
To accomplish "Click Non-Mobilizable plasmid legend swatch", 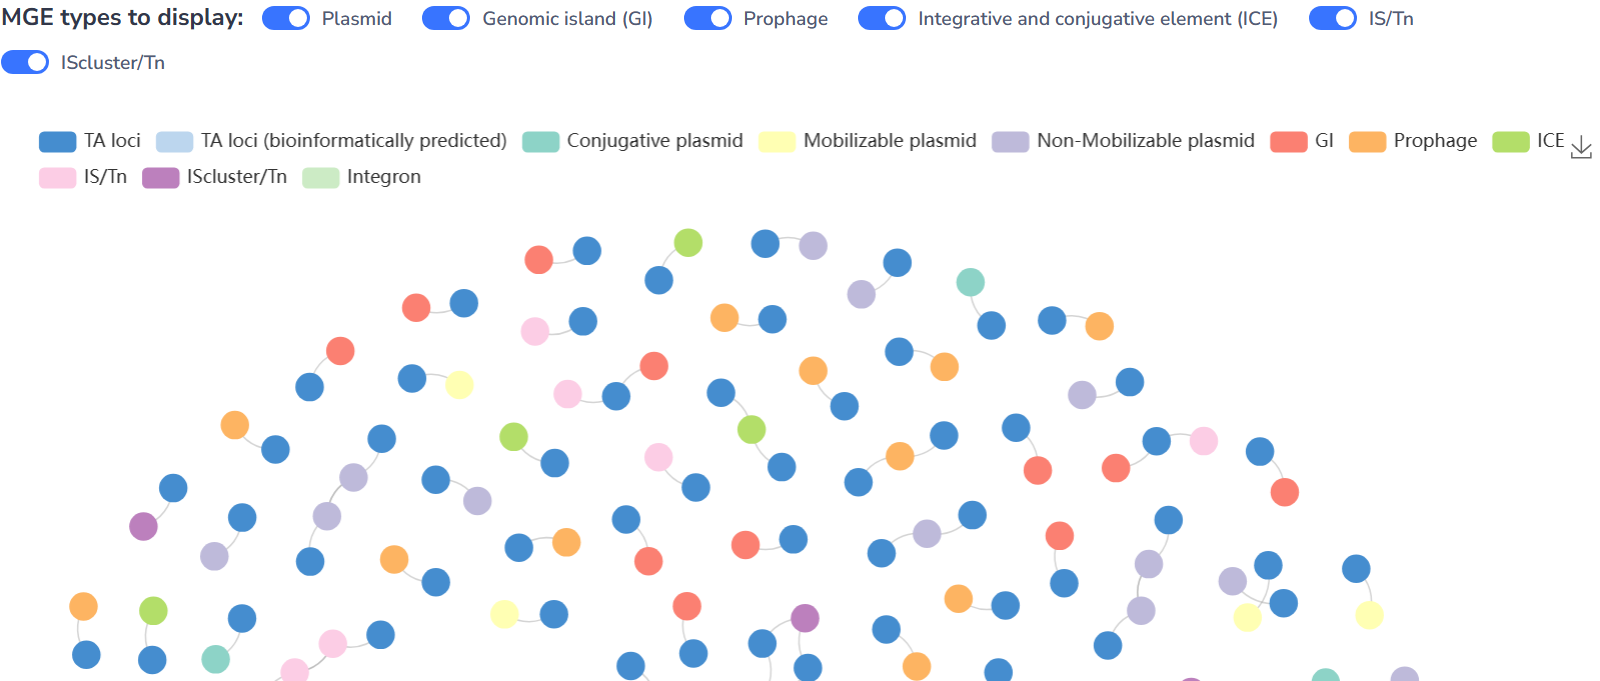I will pos(1010,142).
